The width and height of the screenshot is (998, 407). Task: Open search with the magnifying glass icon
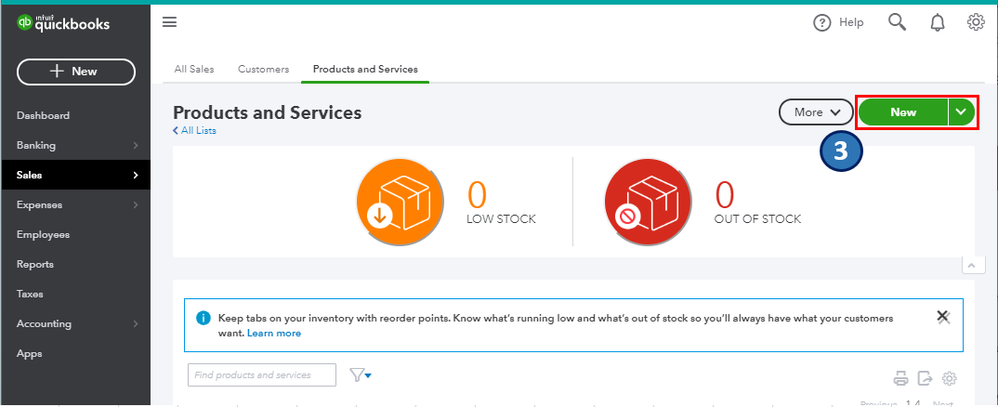(898, 22)
